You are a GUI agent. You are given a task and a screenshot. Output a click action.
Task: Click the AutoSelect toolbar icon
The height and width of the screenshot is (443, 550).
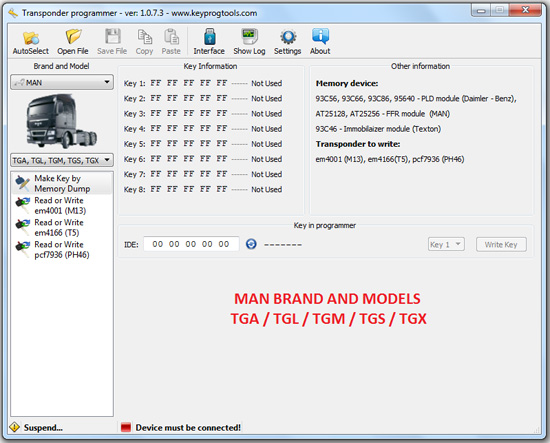coord(31,42)
